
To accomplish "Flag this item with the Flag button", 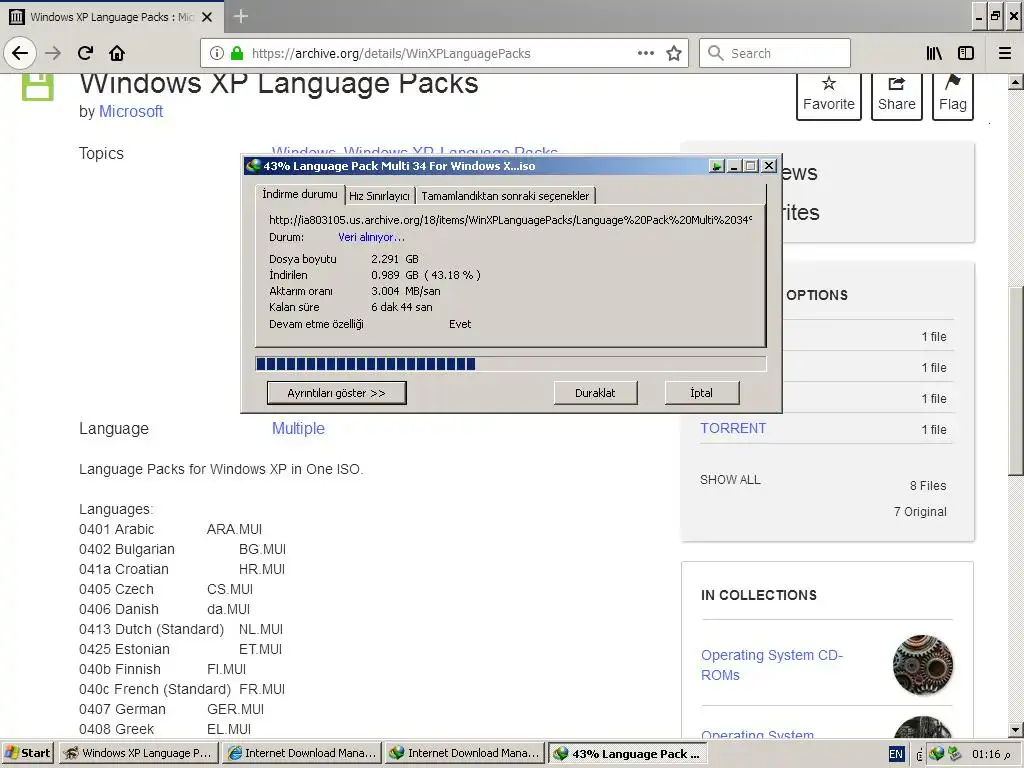I will [x=953, y=95].
